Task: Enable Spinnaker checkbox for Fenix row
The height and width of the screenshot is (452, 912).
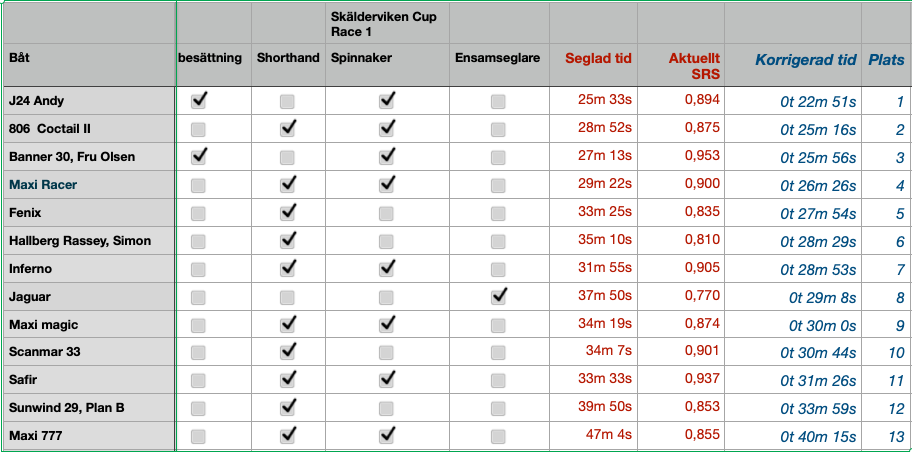Action: (387, 213)
